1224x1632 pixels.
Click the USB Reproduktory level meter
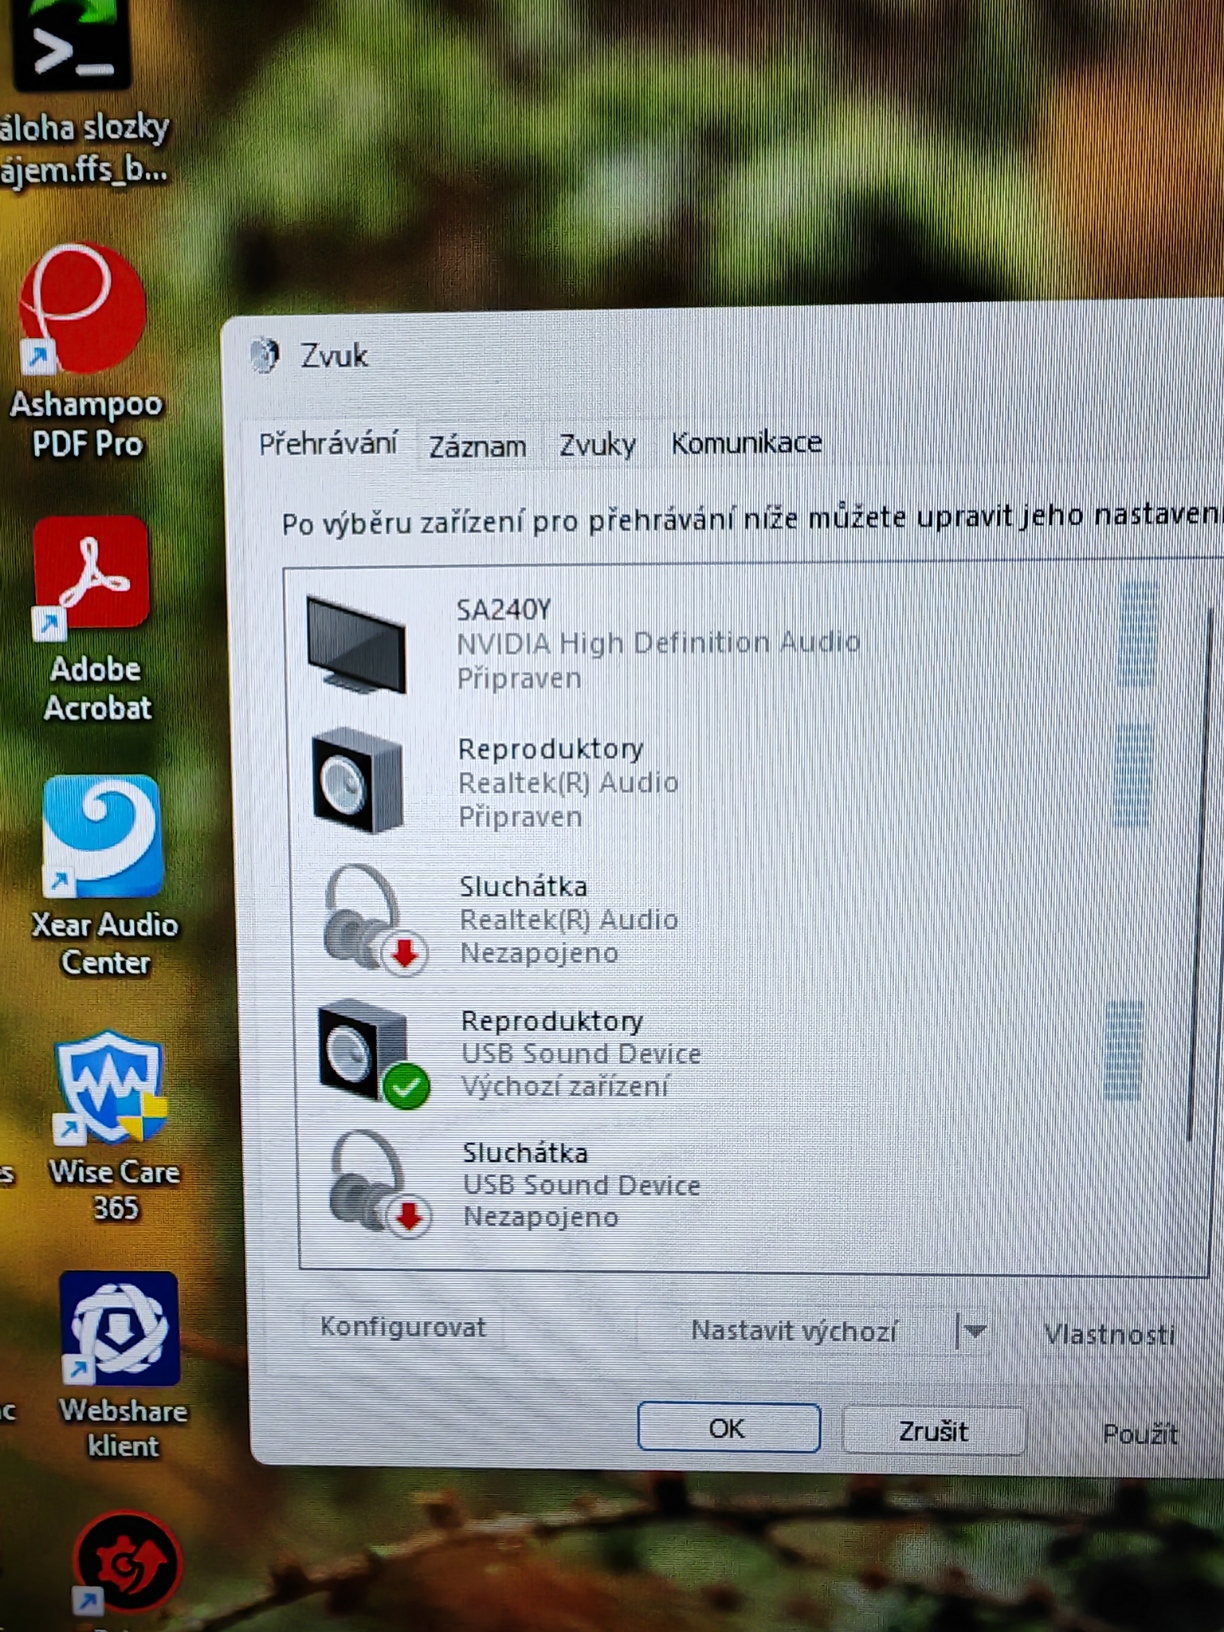click(x=1123, y=1050)
